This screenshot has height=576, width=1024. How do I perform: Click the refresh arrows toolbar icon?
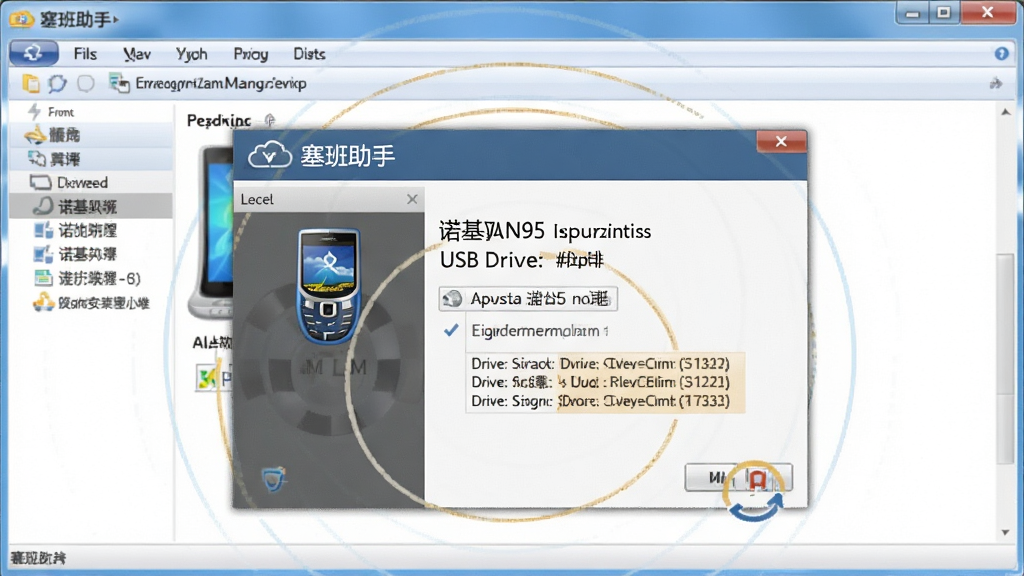[57, 84]
